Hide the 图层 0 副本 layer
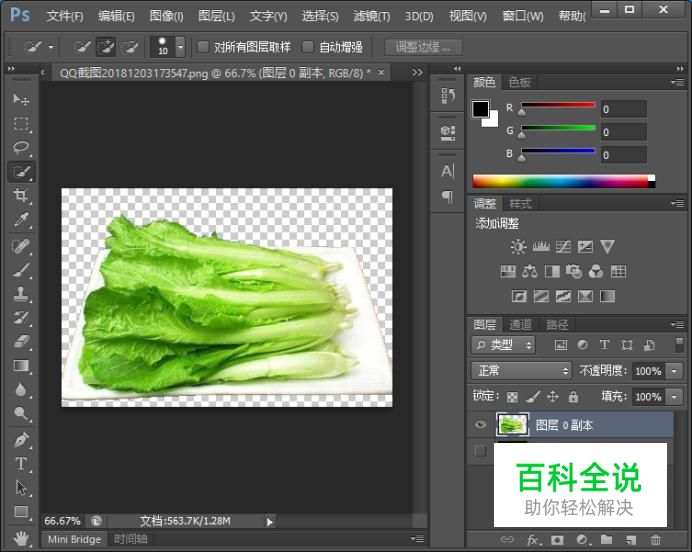Image resolution: width=692 pixels, height=552 pixels. [x=481, y=425]
